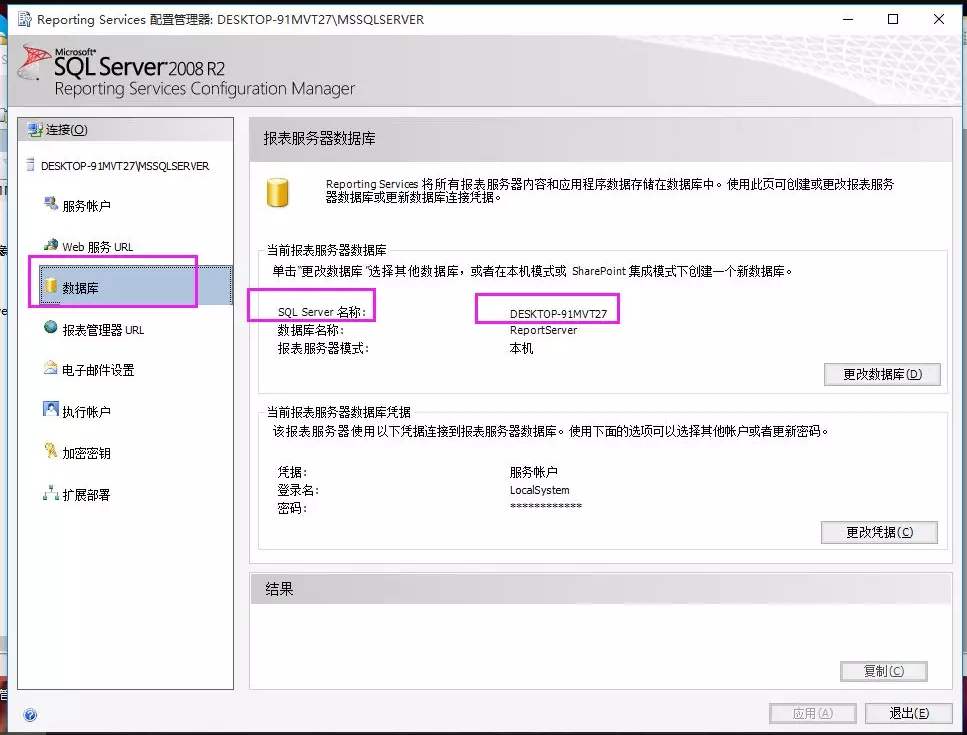Open the 服务帐户 page

86,206
